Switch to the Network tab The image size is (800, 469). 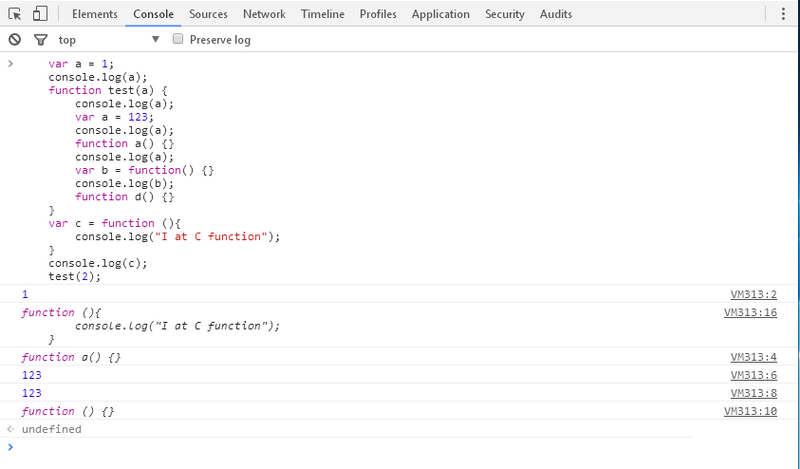pos(264,14)
